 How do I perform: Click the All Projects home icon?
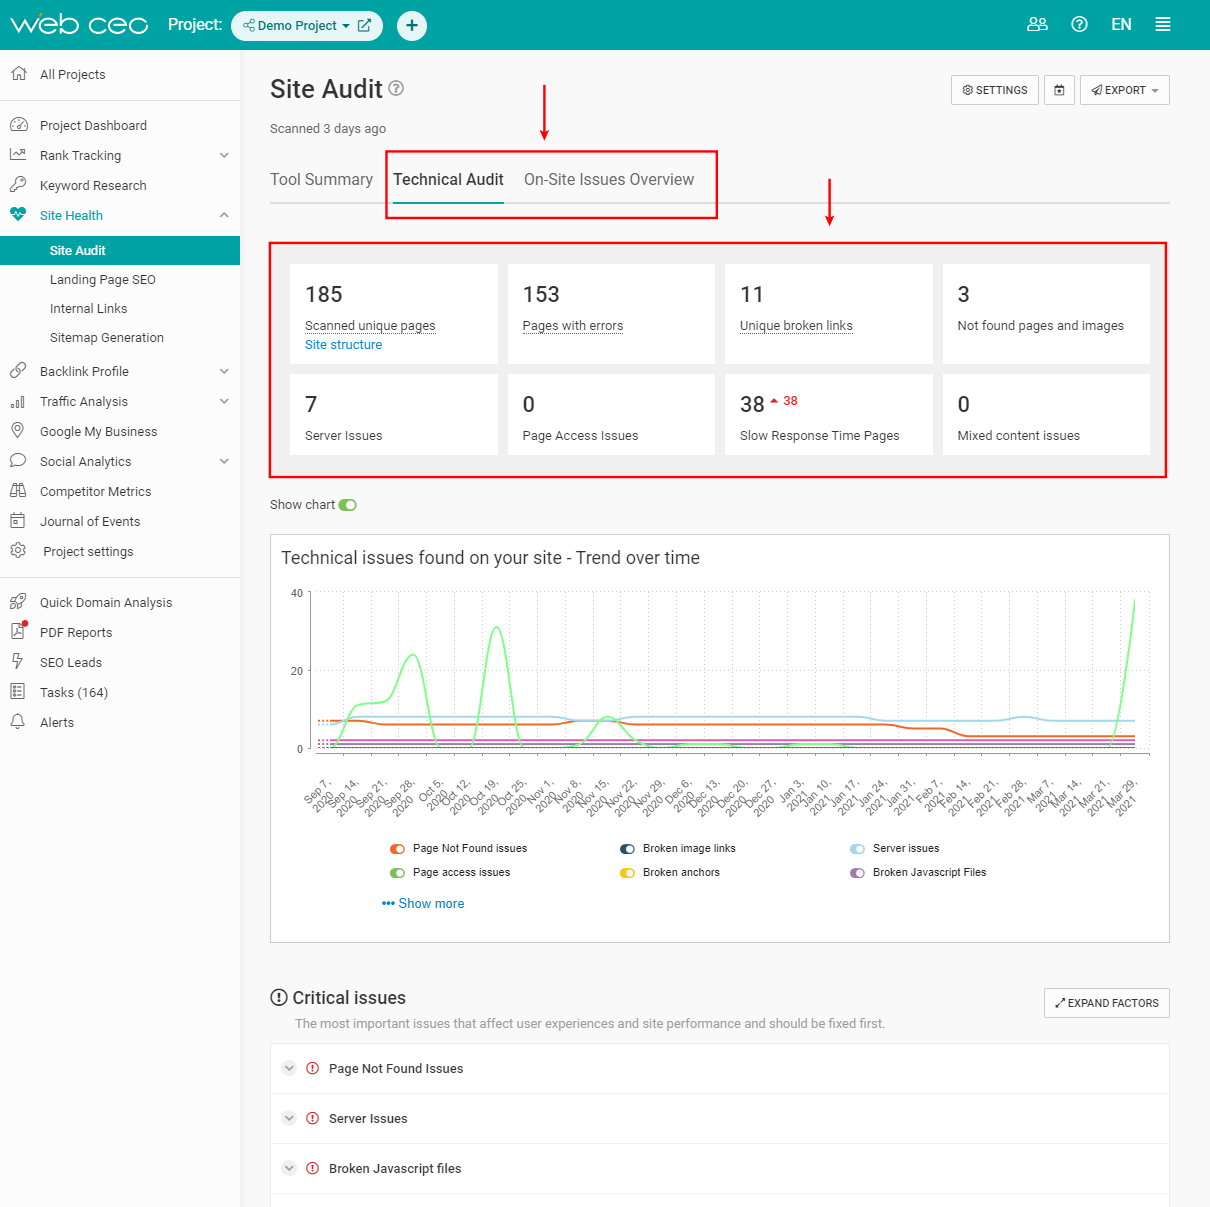[18, 74]
